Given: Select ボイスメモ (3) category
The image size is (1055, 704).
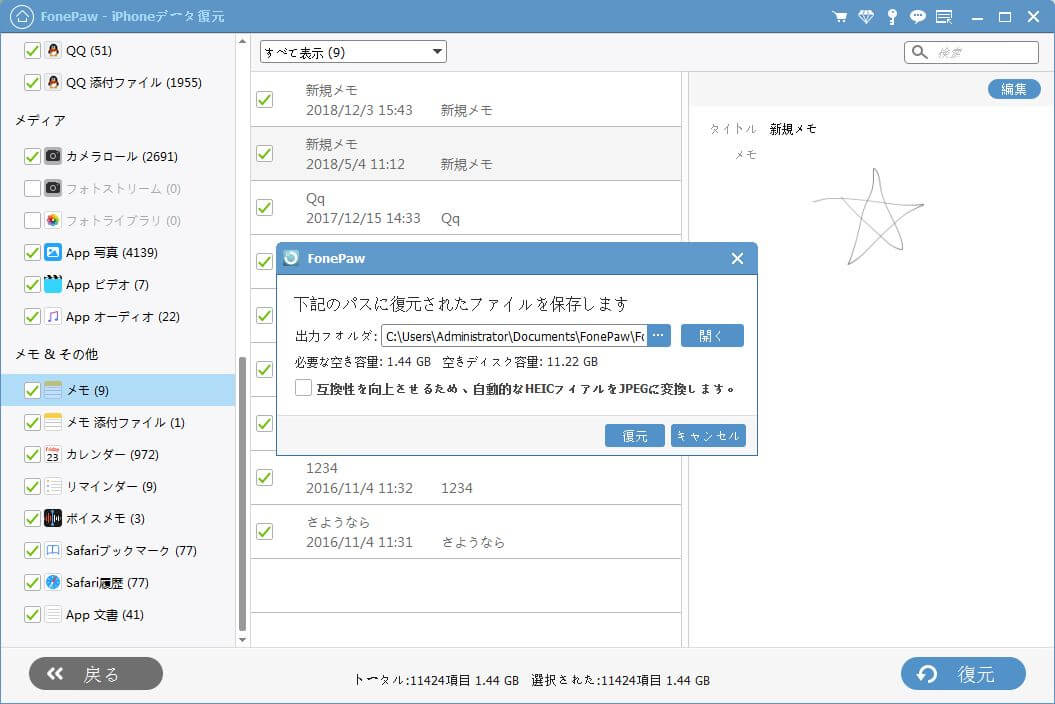Looking at the screenshot, I should tap(118, 518).
